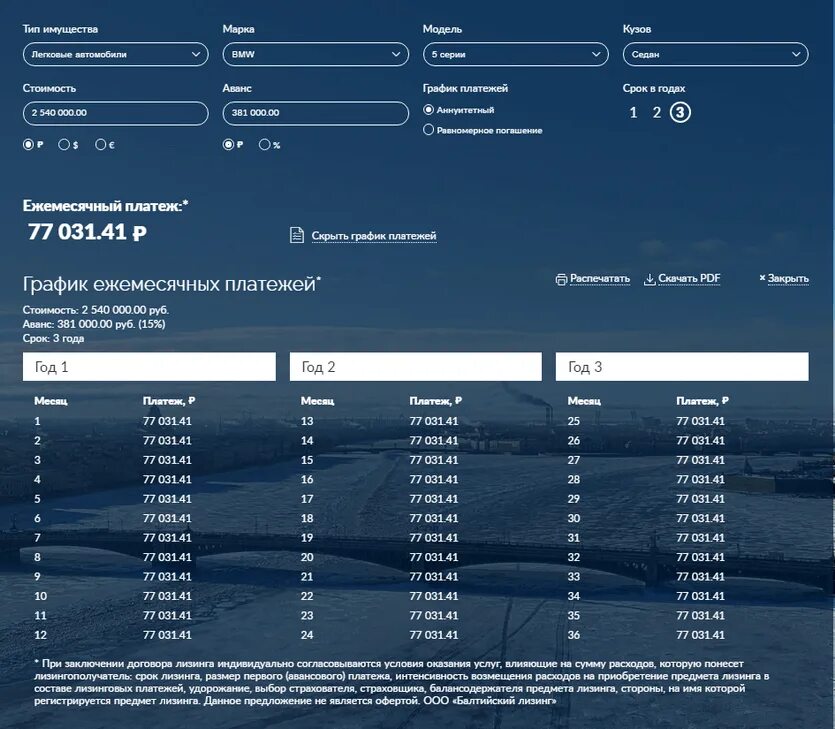The image size is (835, 729).
Task: Click the payment value for month 30
Action: [x=701, y=518]
